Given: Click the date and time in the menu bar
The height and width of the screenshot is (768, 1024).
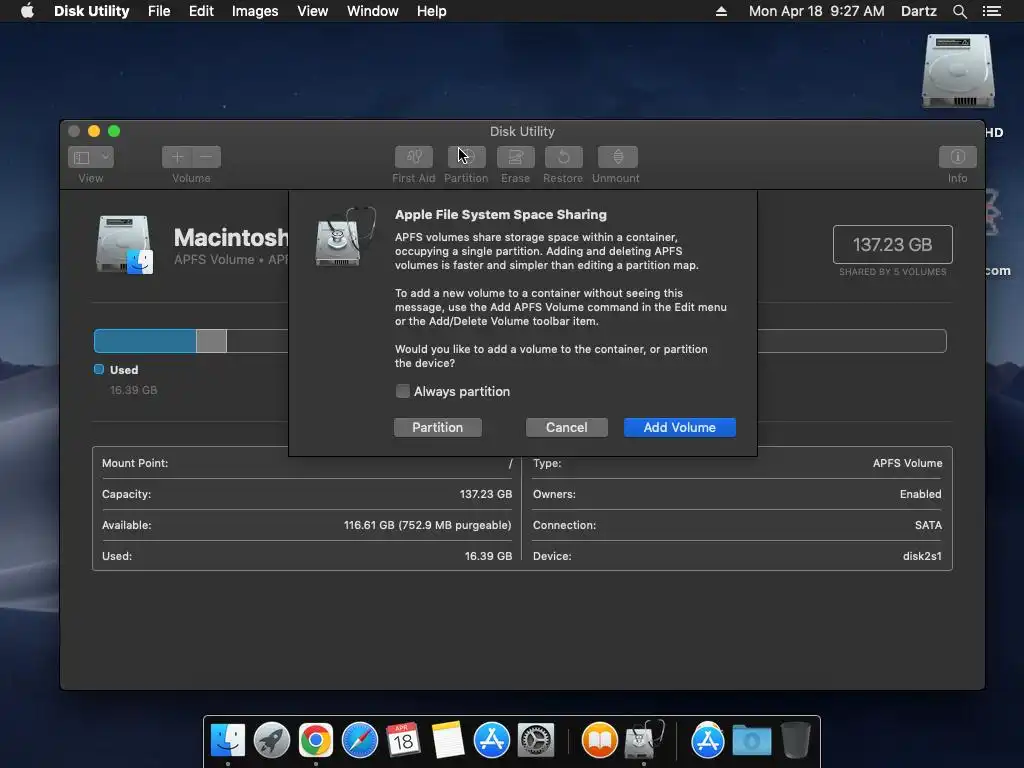Looking at the screenshot, I should click(816, 11).
